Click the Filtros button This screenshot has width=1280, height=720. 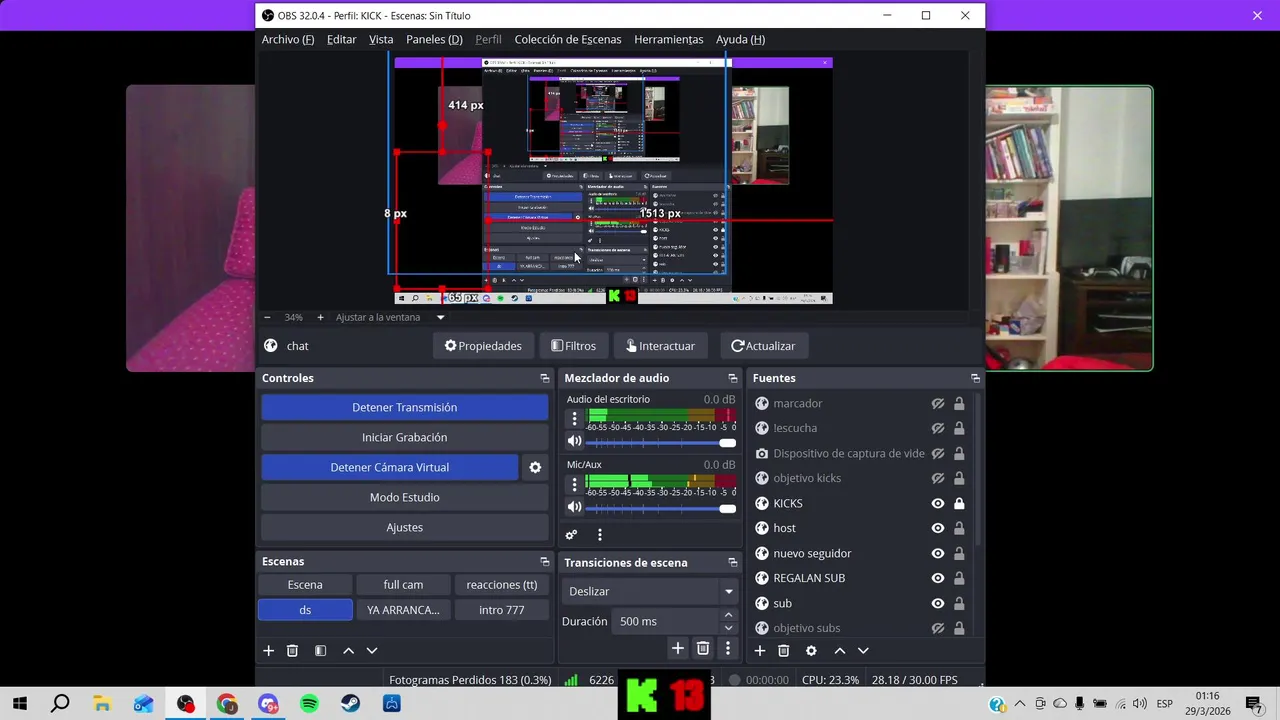[573, 346]
